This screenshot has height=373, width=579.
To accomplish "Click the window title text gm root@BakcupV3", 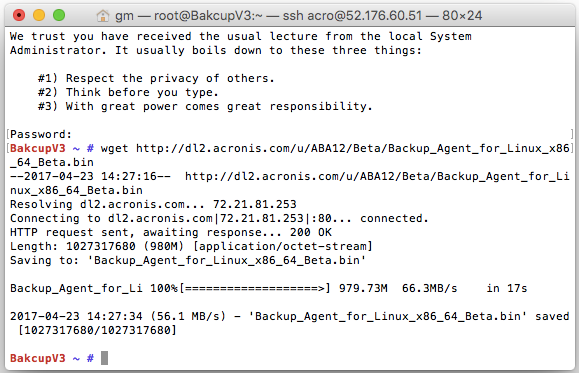I will click(298, 16).
